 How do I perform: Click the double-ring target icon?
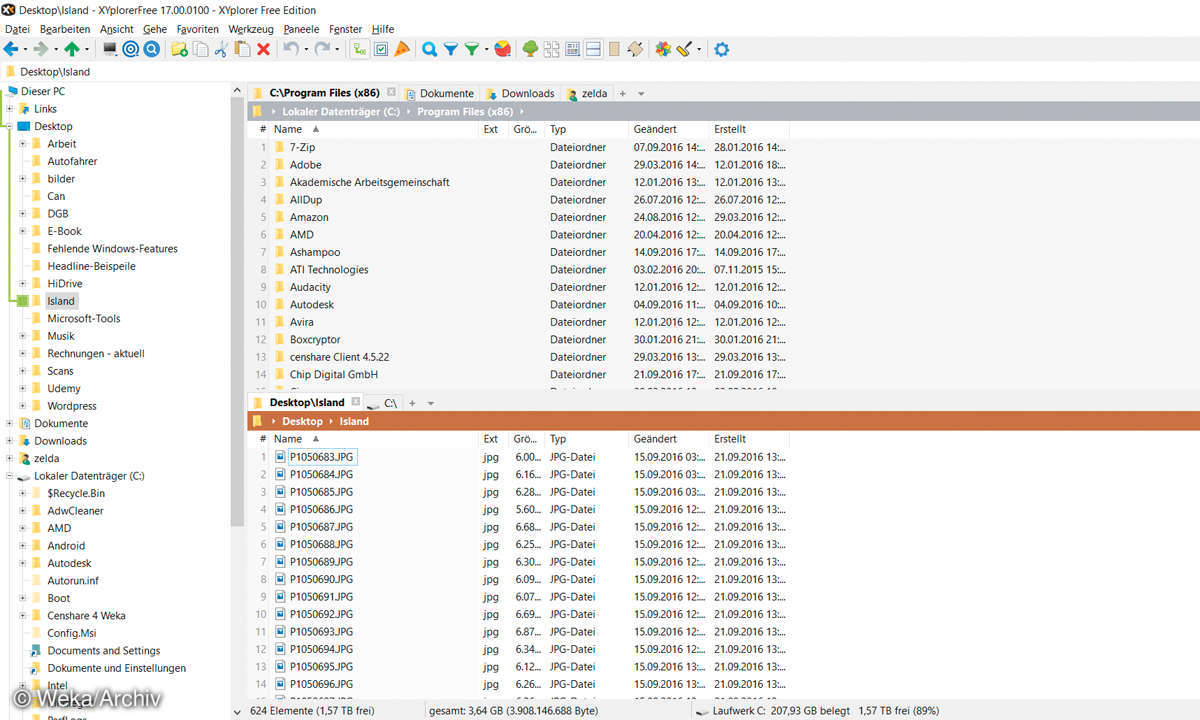coord(131,49)
